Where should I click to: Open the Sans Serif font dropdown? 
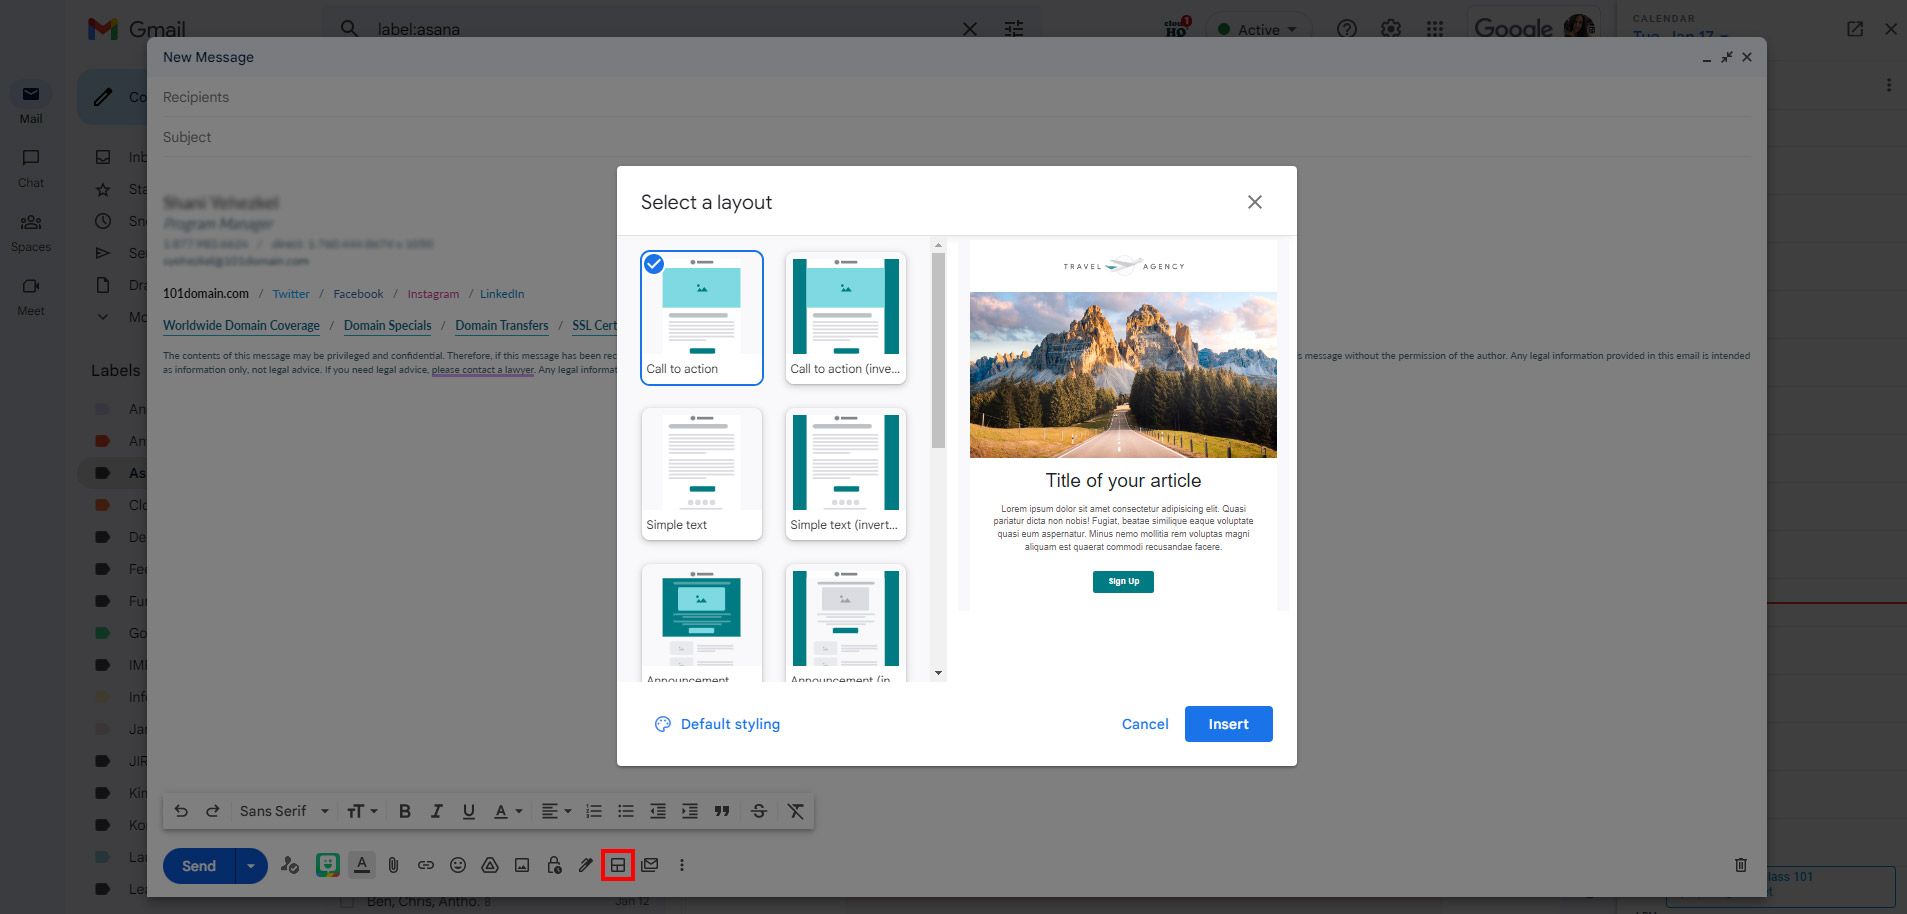284,811
